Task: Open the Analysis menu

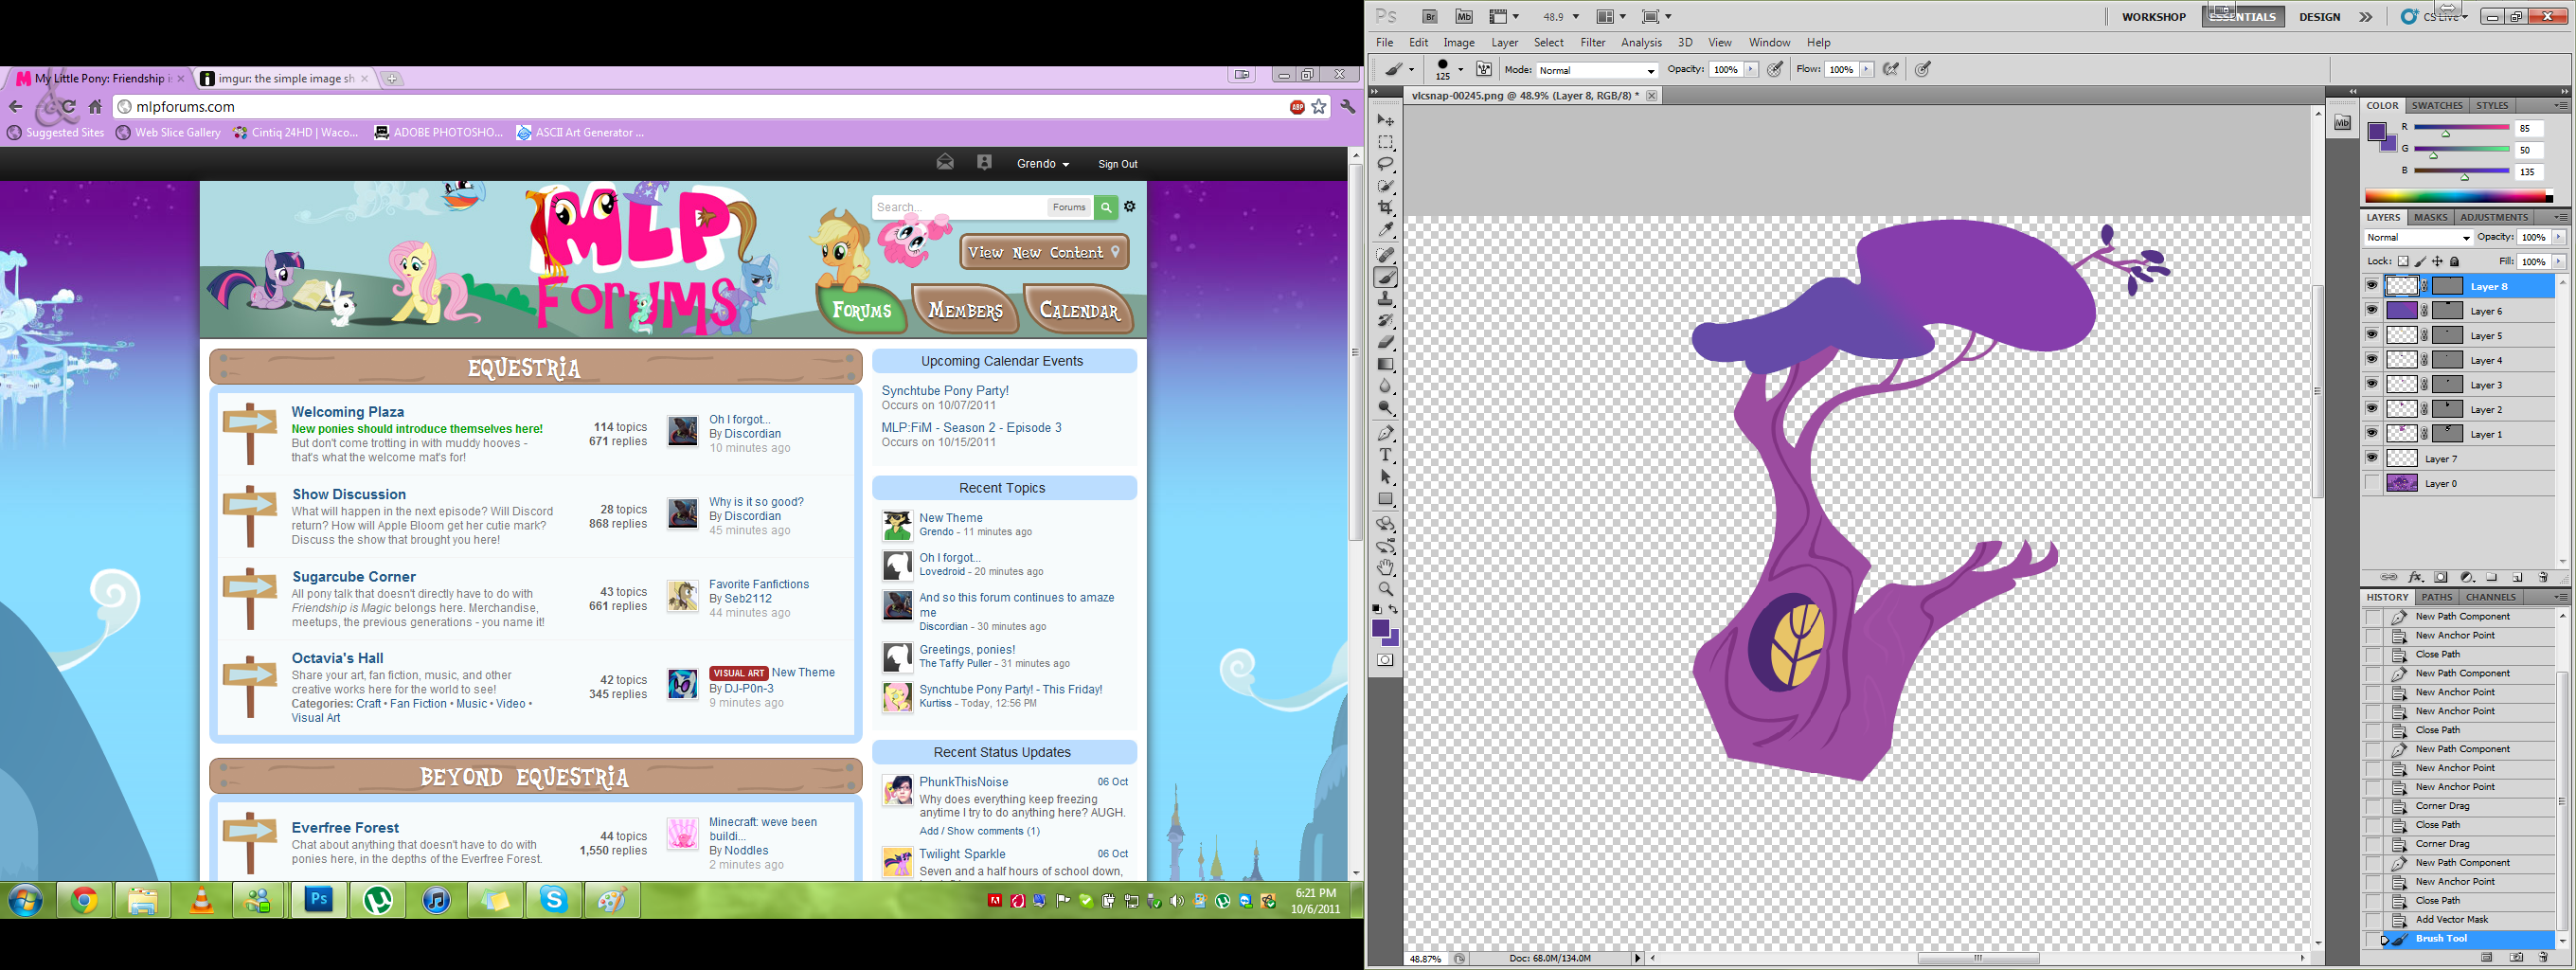Action: (1641, 43)
